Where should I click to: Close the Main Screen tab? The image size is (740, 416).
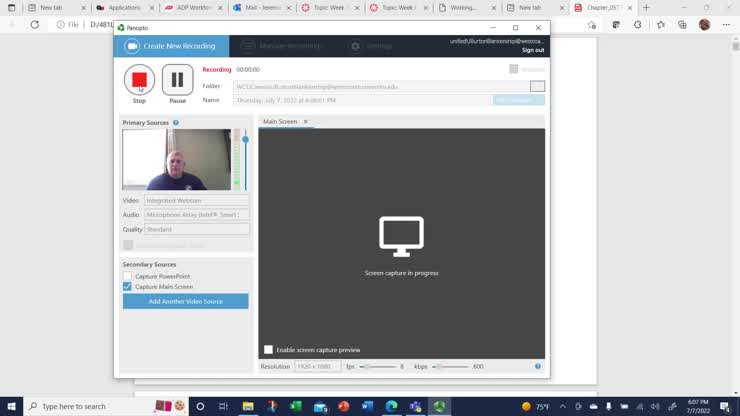click(x=306, y=122)
